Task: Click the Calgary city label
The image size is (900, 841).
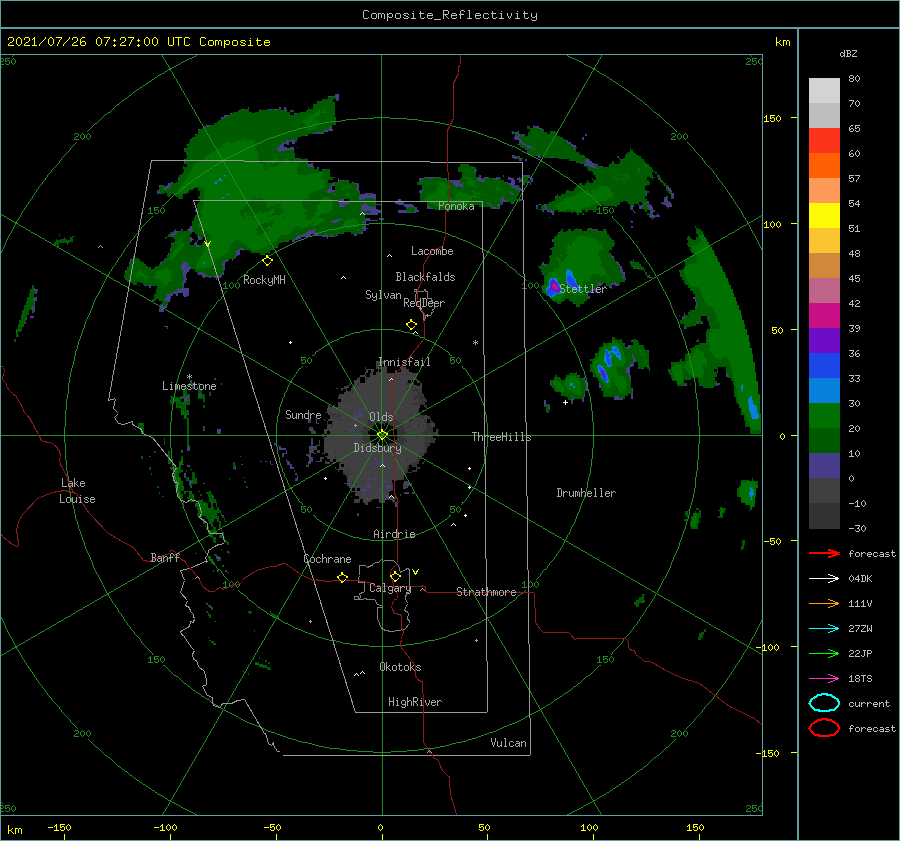Action: point(390,588)
